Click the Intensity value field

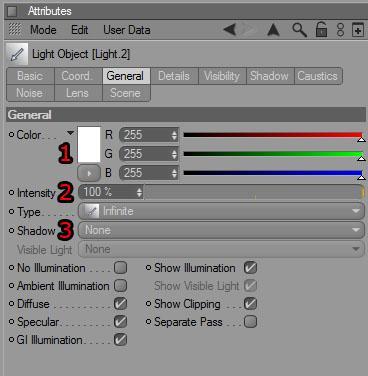[x=111, y=192]
